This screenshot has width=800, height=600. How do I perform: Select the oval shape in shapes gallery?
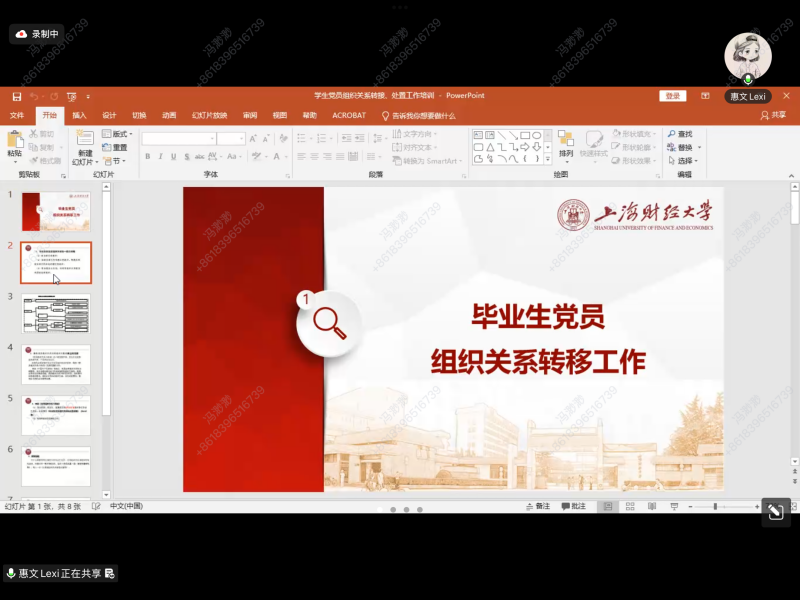click(537, 135)
